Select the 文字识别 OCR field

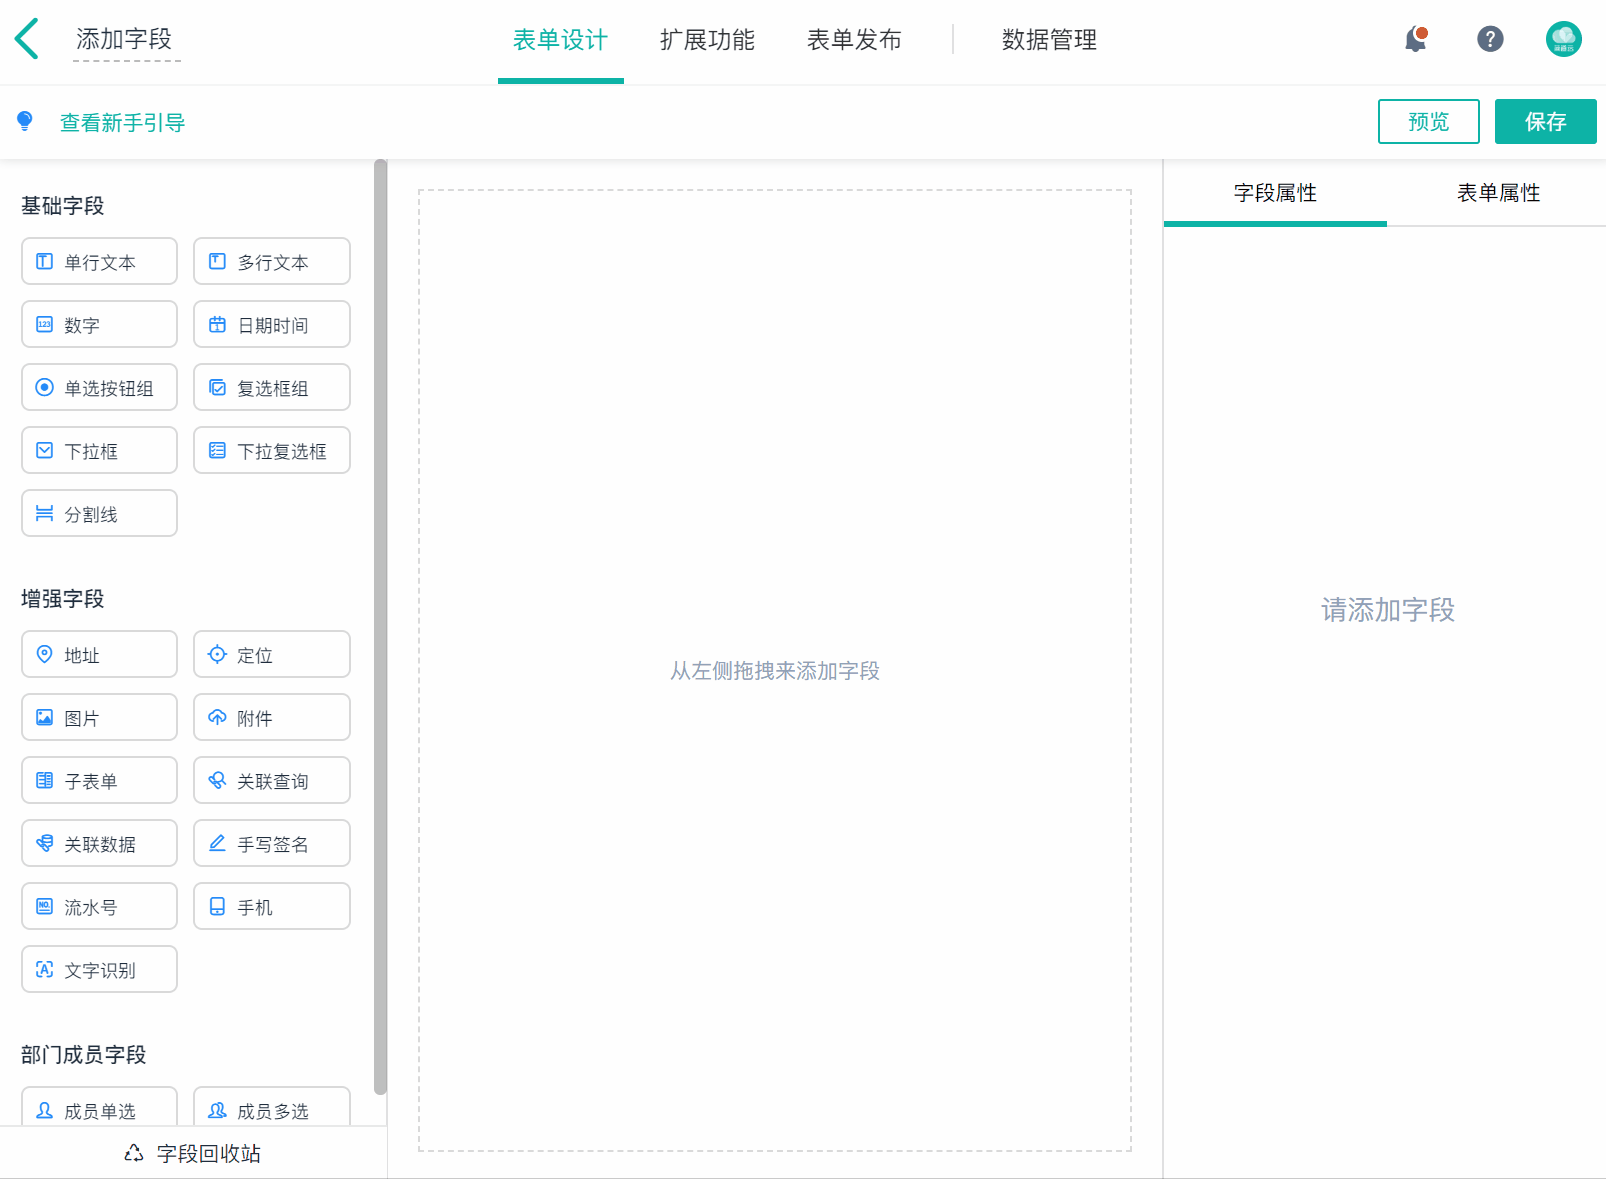click(x=99, y=970)
